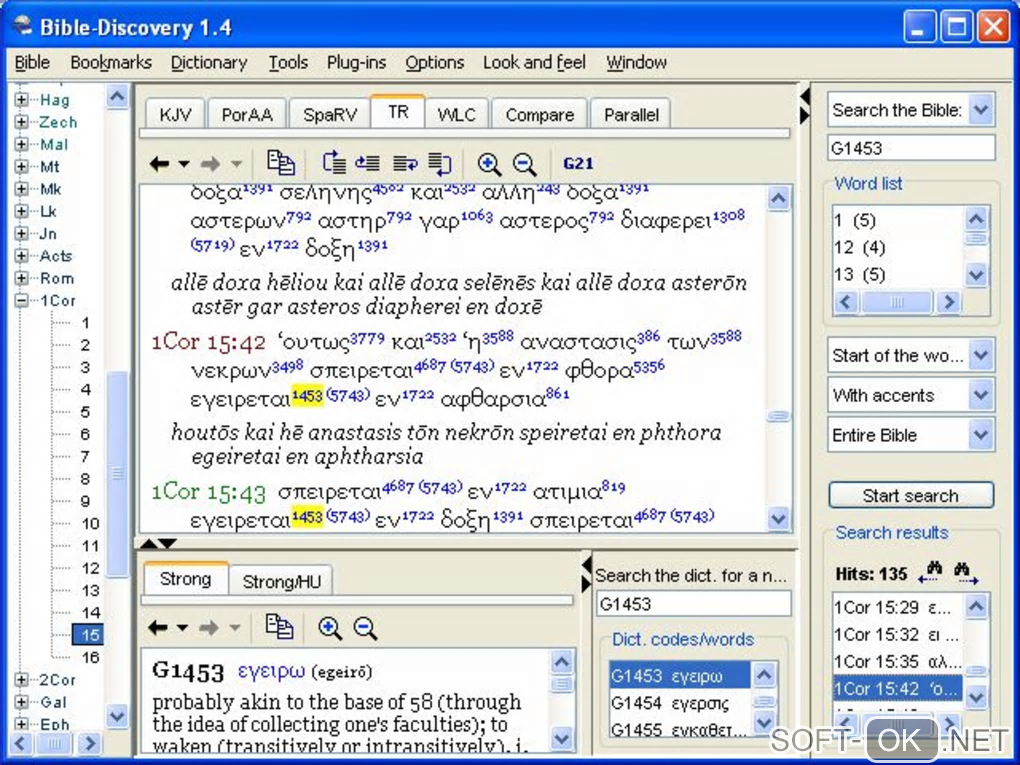Open the Bookmarks menu
Screen dimensions: 1020x765
click(111, 62)
